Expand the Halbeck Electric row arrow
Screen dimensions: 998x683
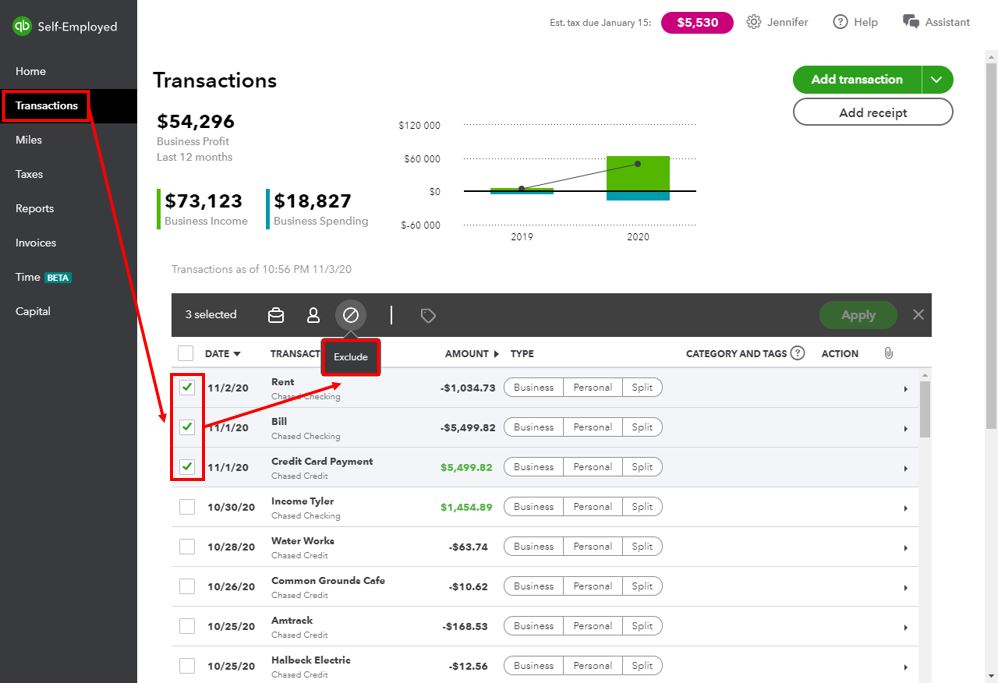click(905, 668)
